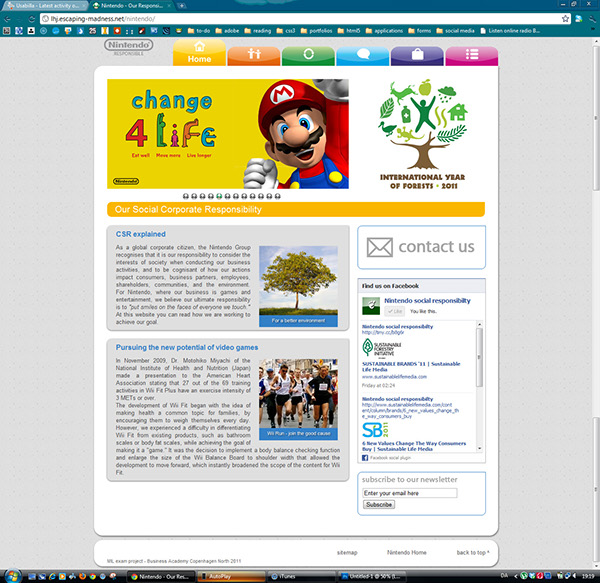Bookmark this page with the star icon
The height and width of the screenshot is (583, 600).
[565, 19]
